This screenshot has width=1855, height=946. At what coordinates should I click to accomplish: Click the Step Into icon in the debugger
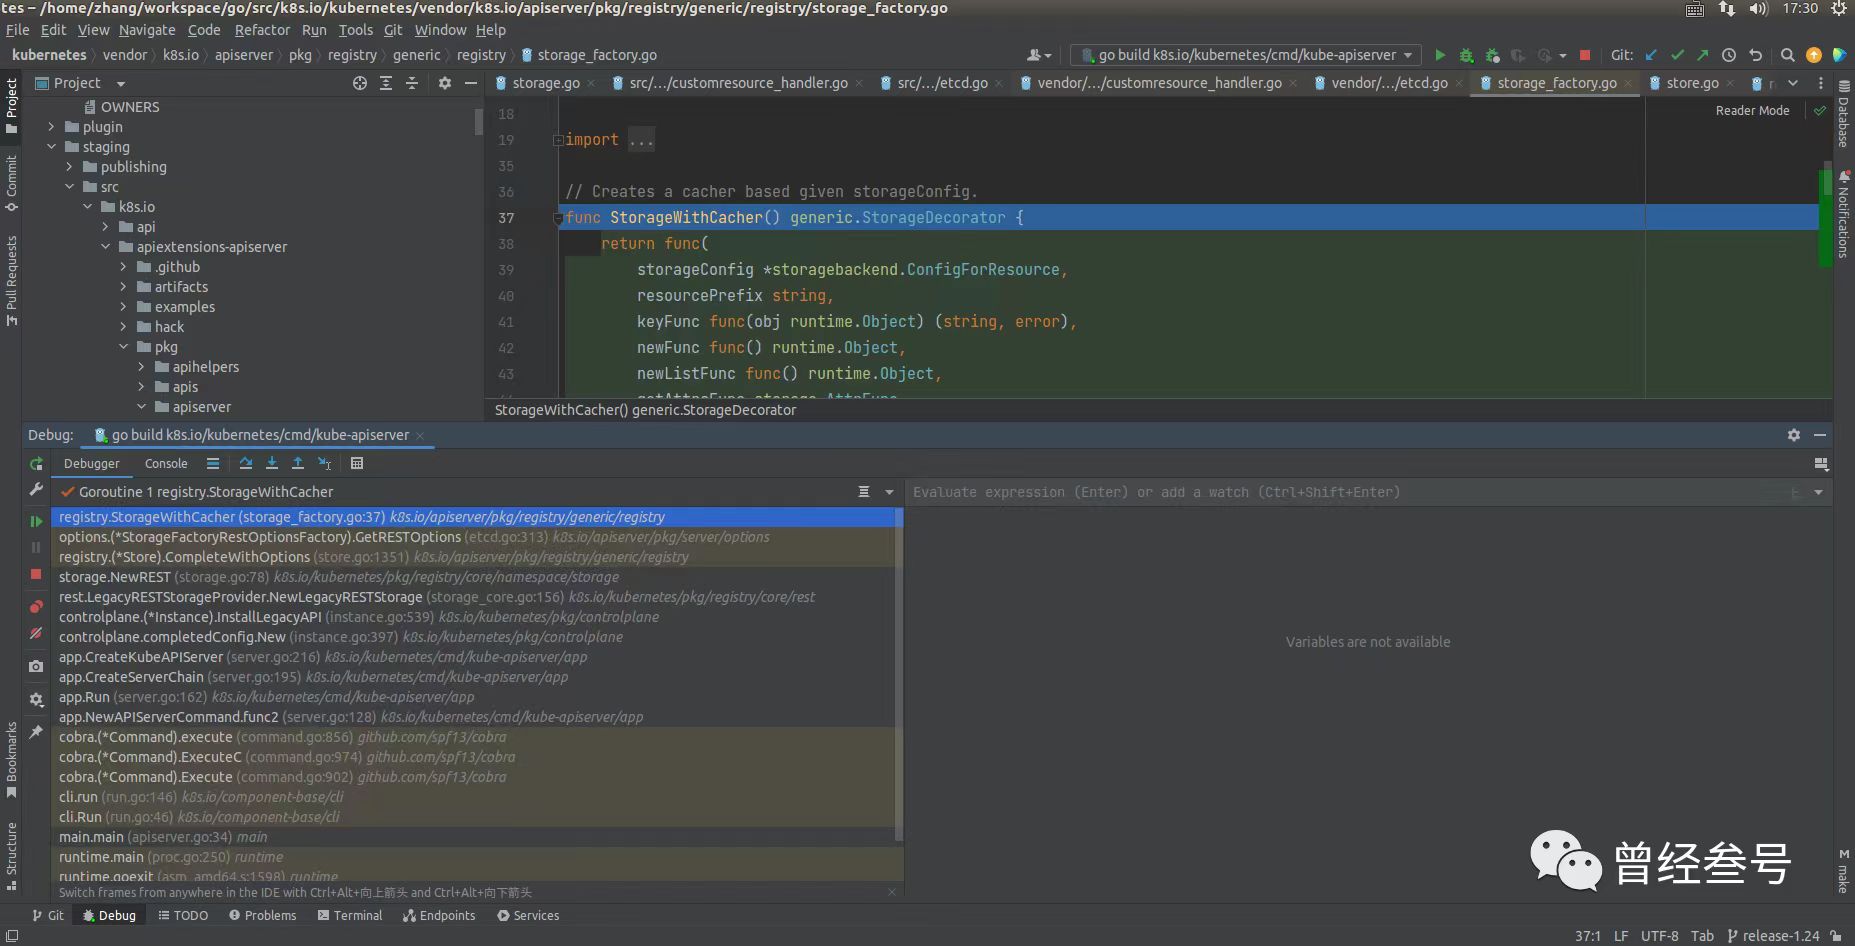pos(272,463)
